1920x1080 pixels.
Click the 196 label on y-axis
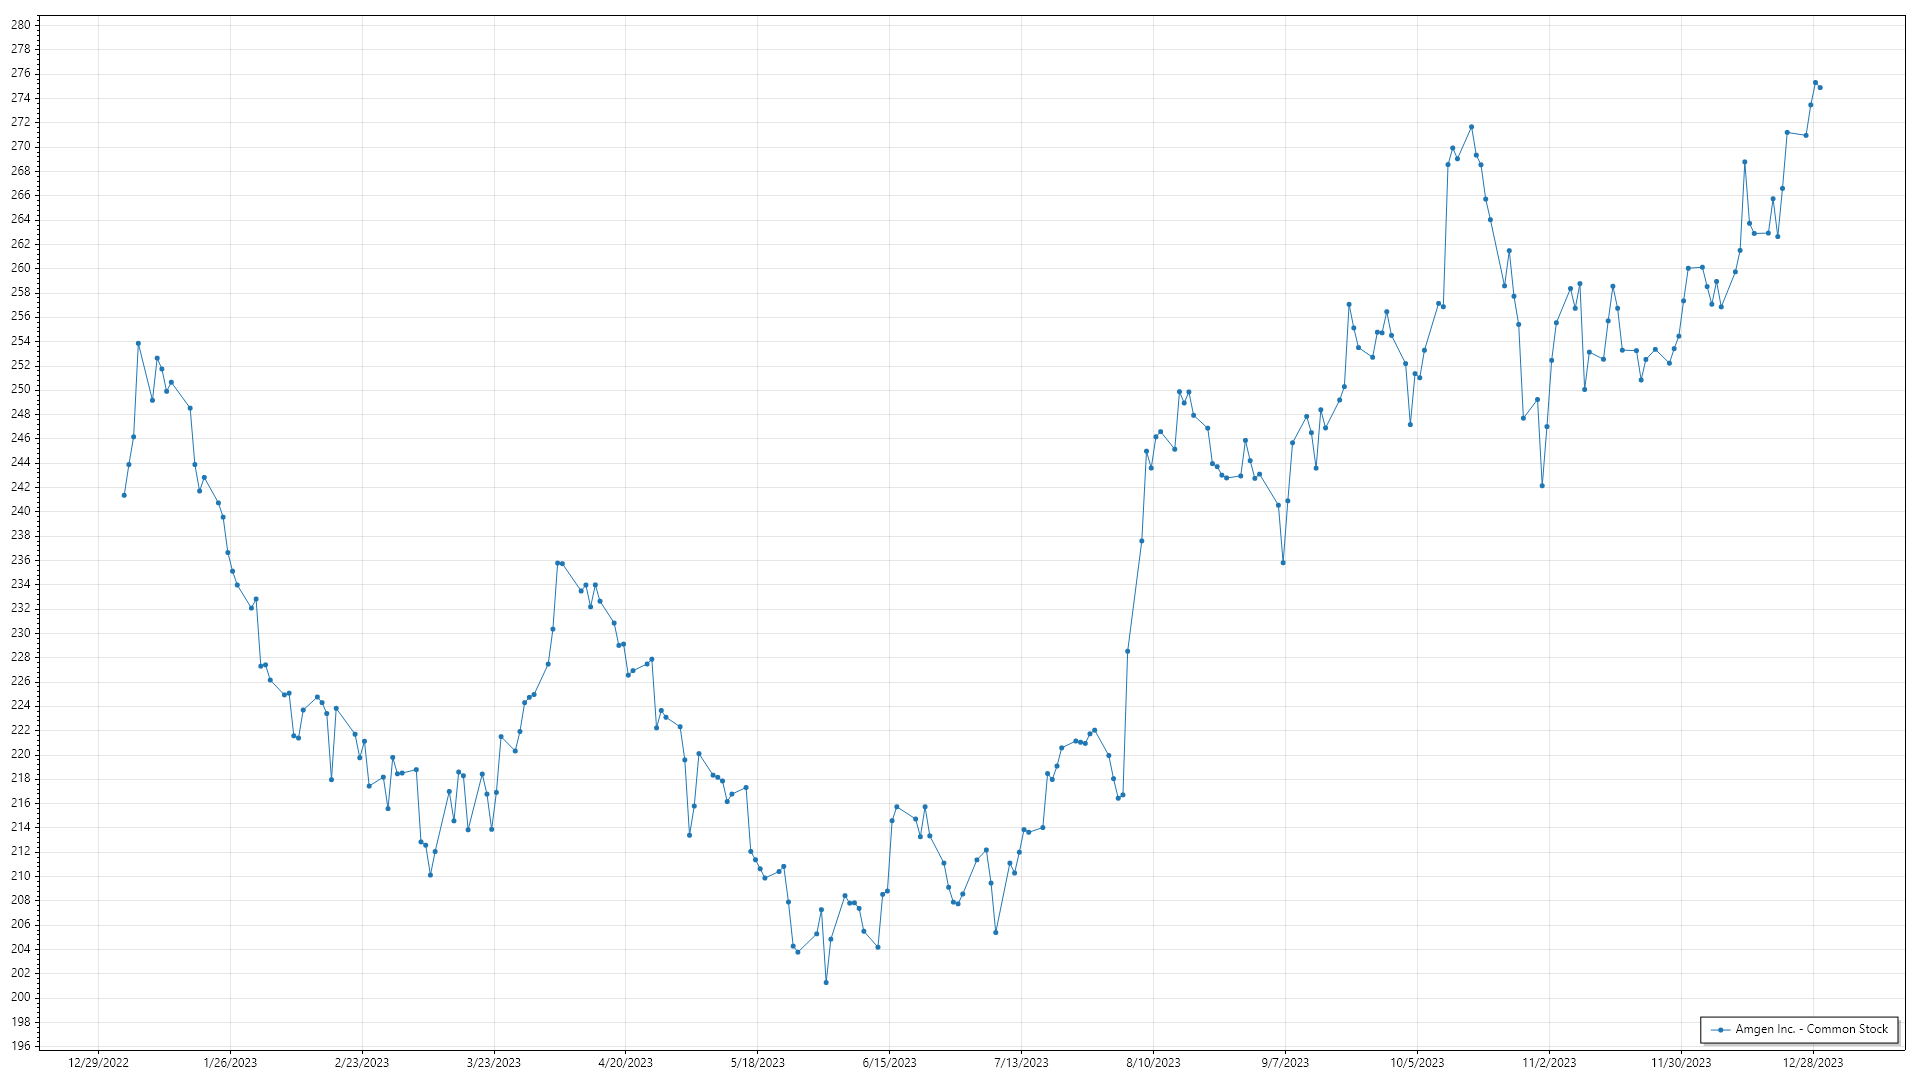[21, 1046]
